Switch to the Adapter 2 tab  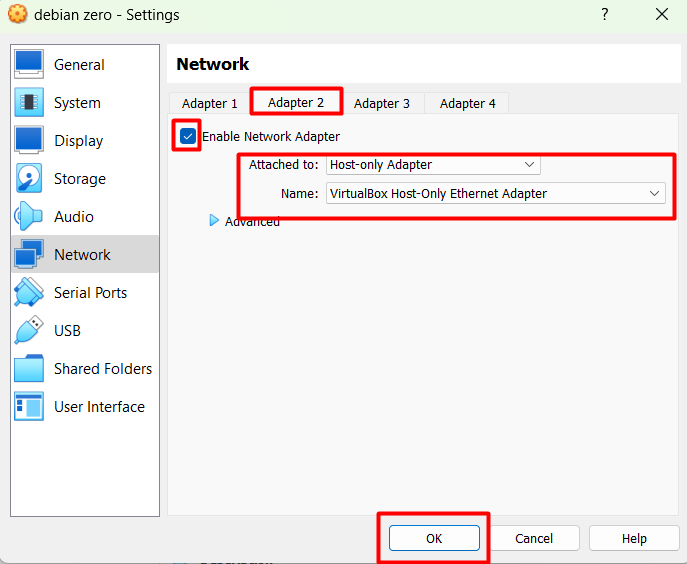296,103
